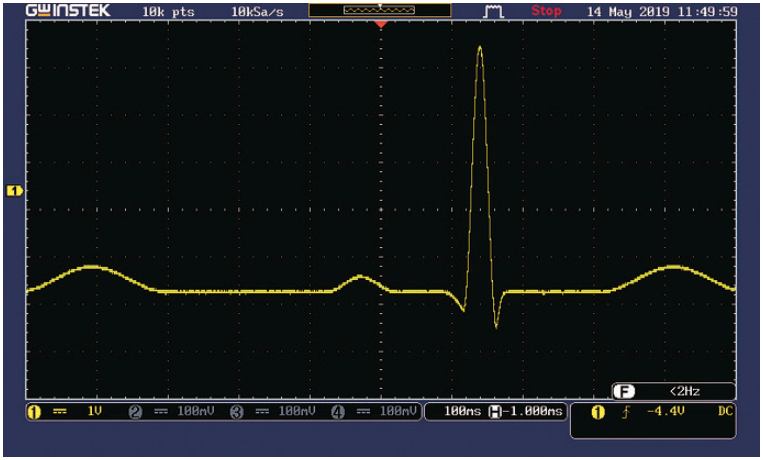This screenshot has width=763, height=460.
Task: Click the channel 1 DC coupling symbol
Action: [59, 411]
